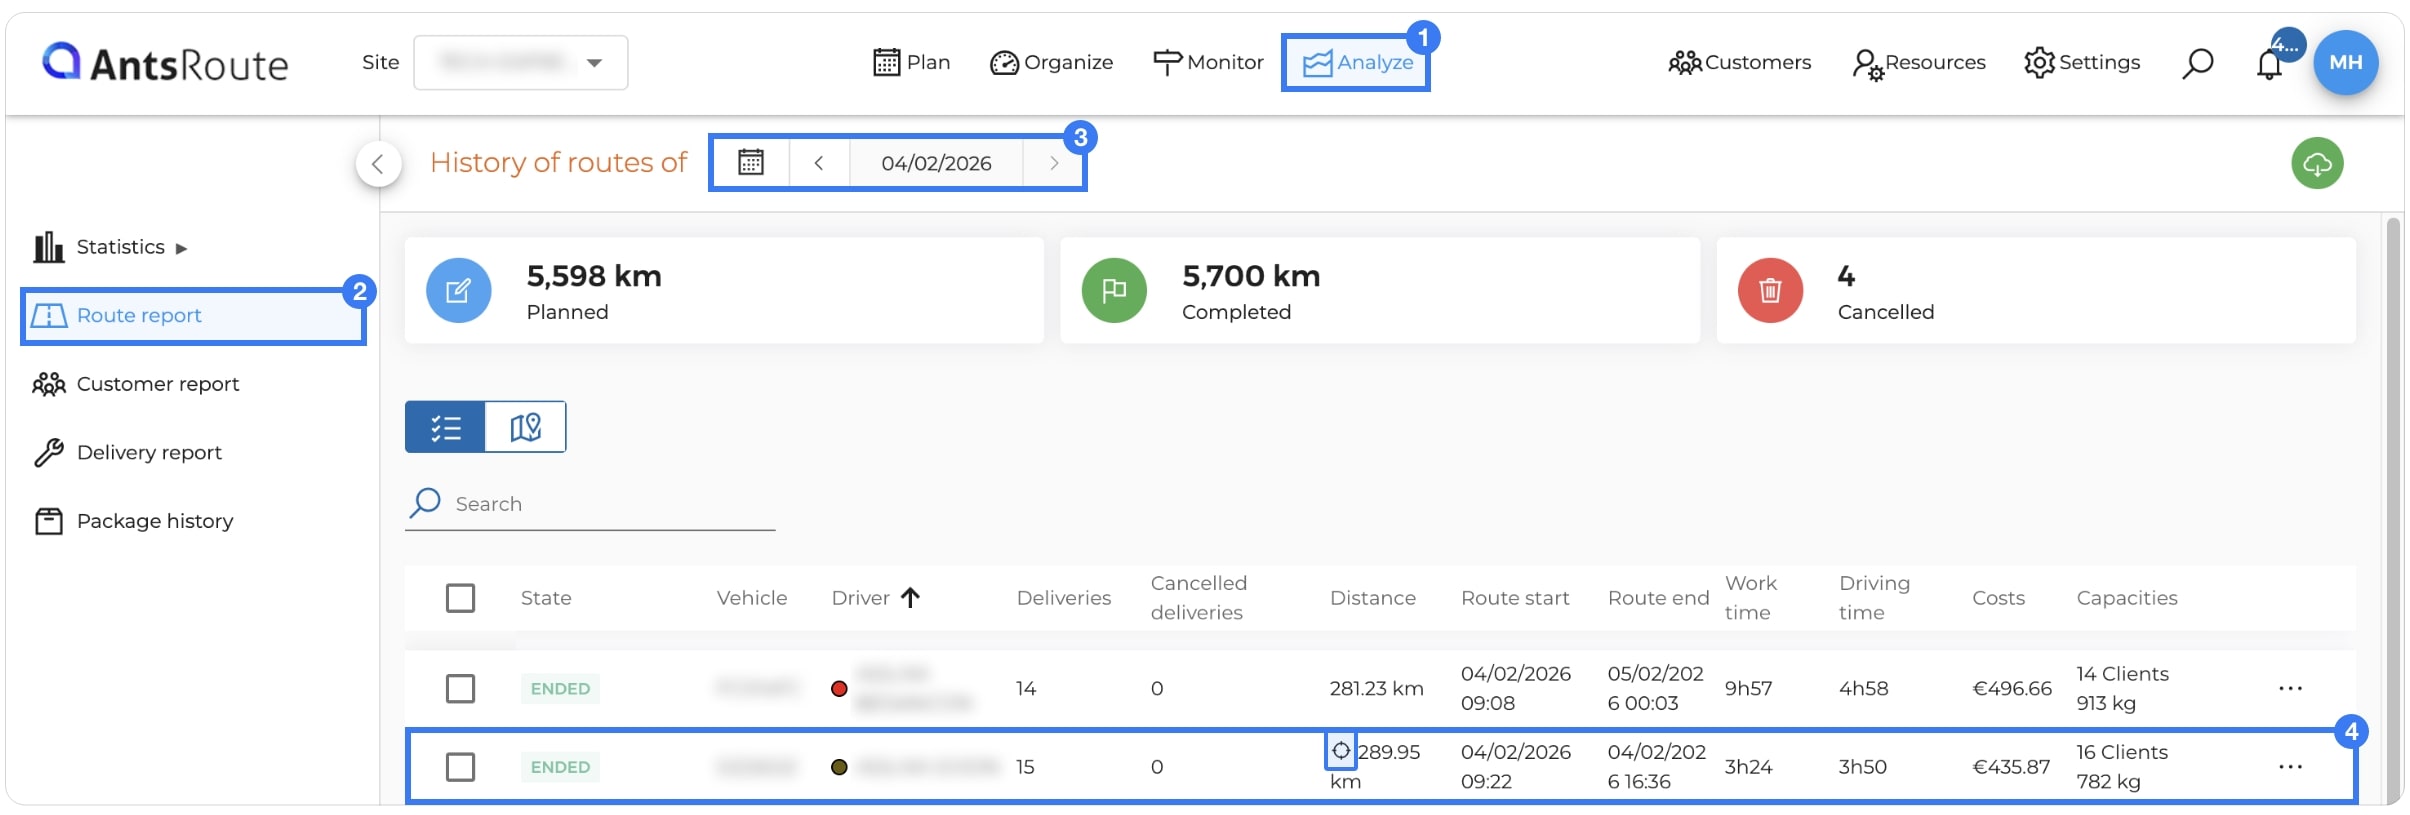Collapse the sidebar with the chevron button
The image size is (2410, 815).
pyautogui.click(x=378, y=164)
